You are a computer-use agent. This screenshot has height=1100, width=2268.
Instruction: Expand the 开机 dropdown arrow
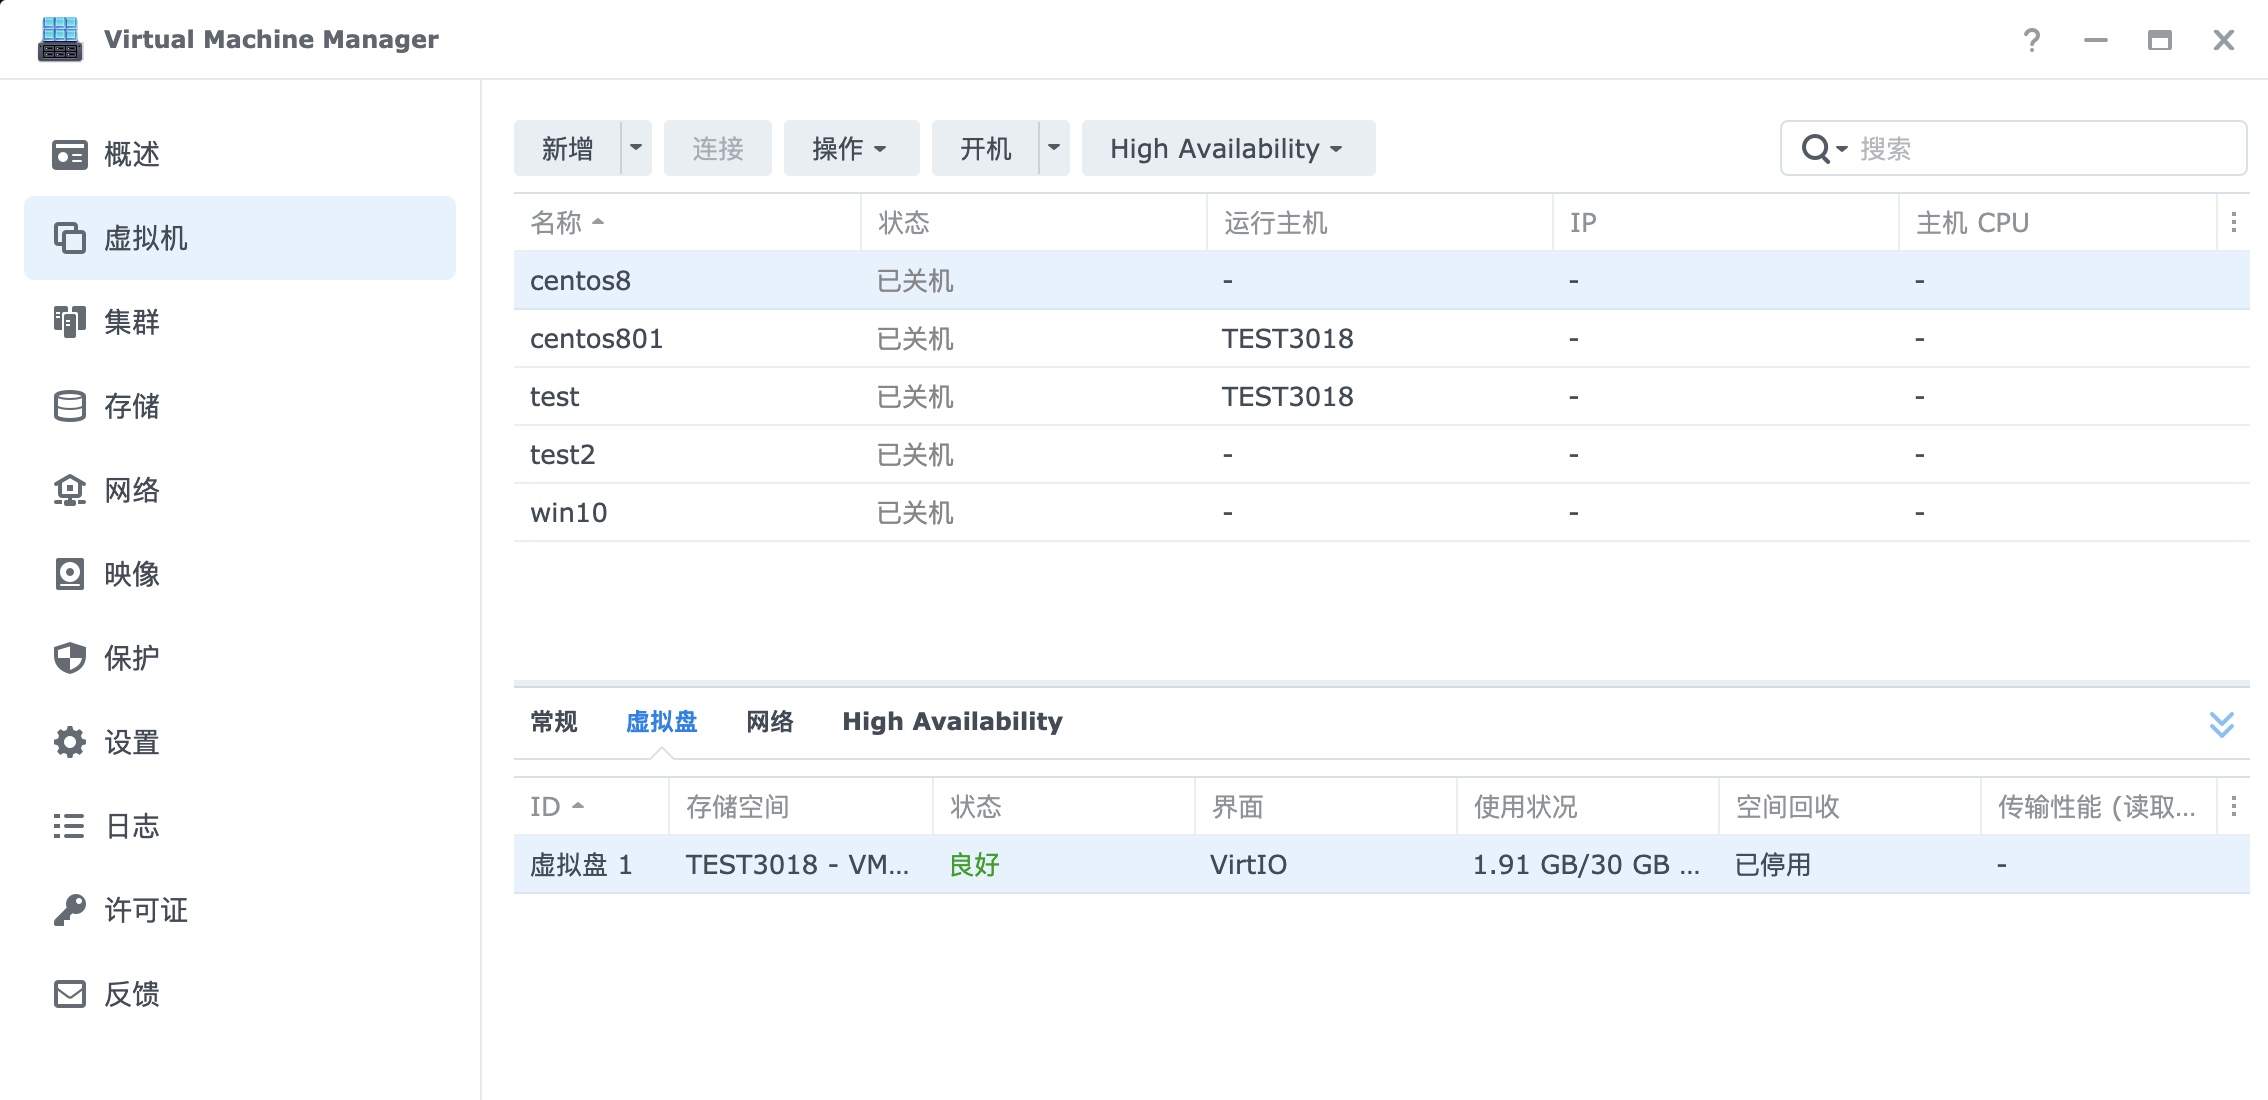click(1054, 148)
